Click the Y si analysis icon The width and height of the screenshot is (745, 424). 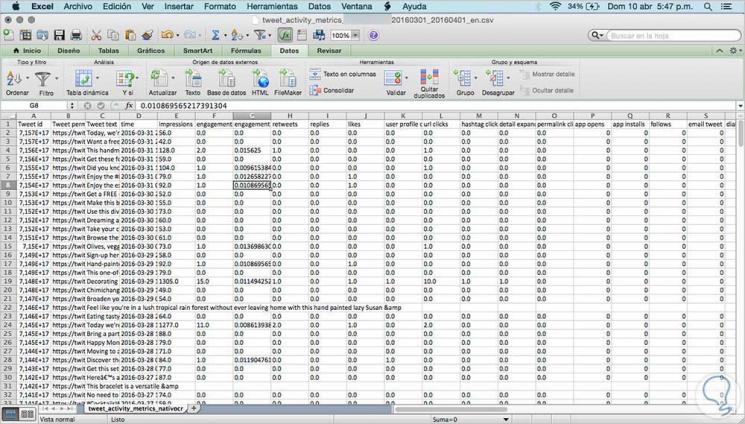pos(125,79)
